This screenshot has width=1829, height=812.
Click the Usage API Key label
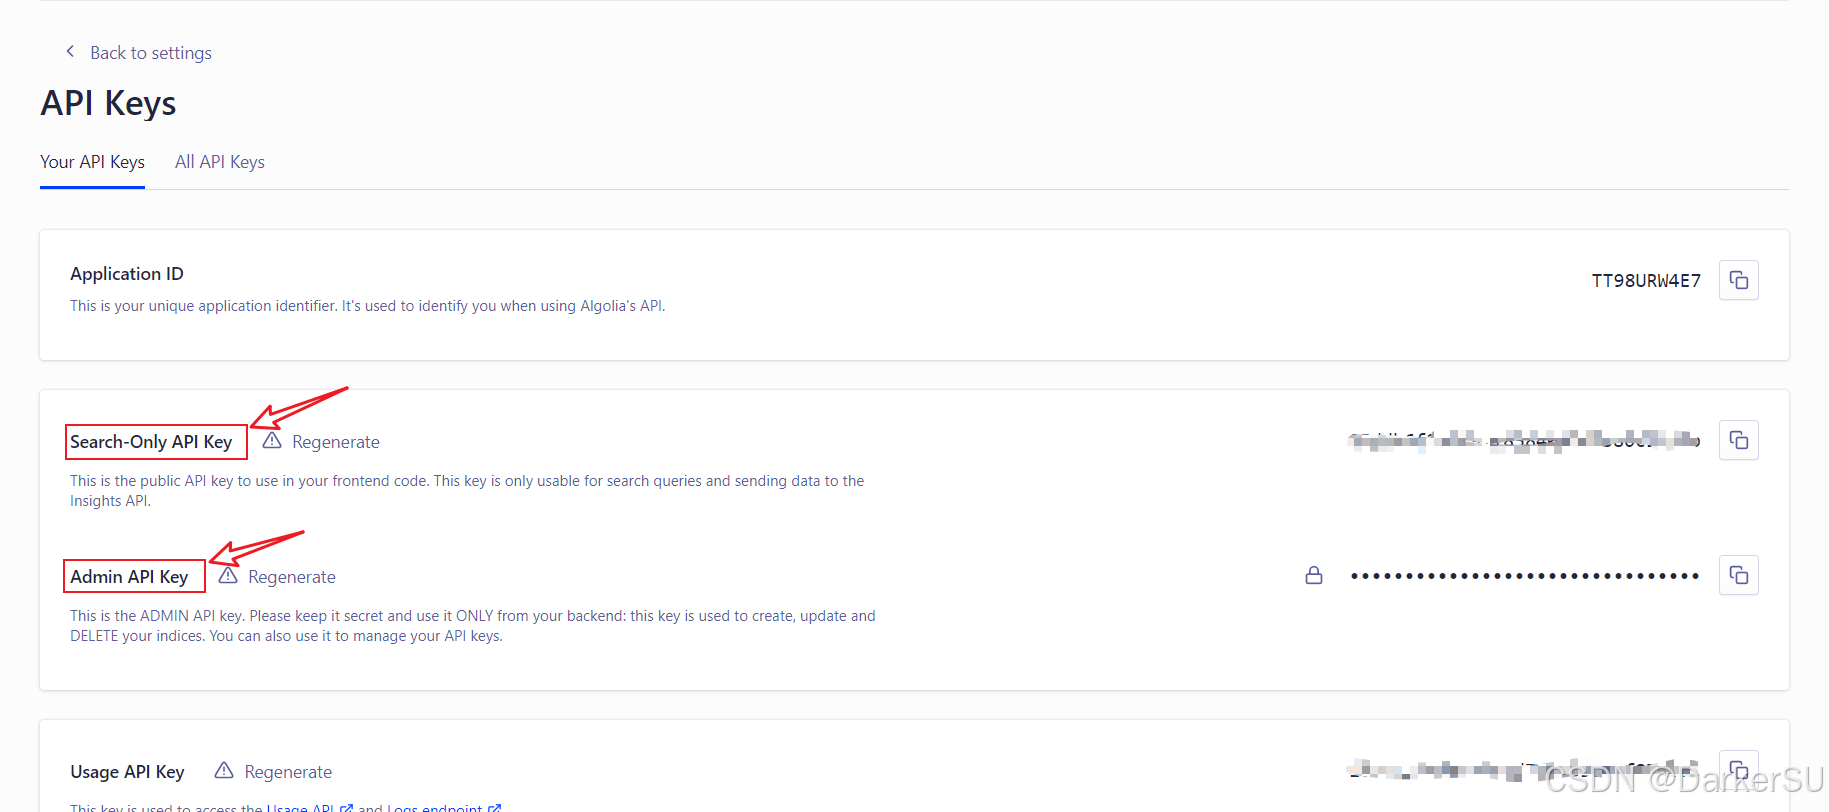tap(127, 772)
